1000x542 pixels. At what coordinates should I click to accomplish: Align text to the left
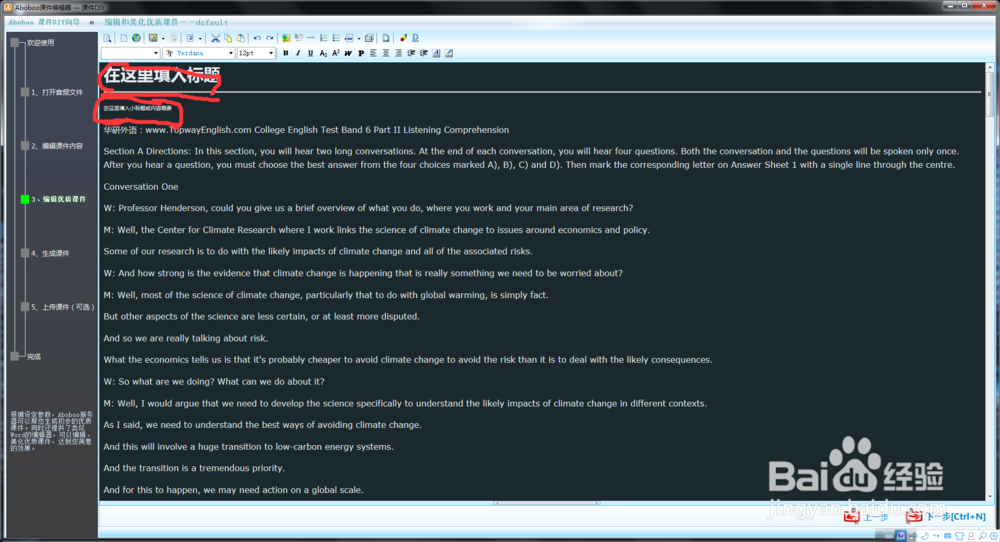373,54
